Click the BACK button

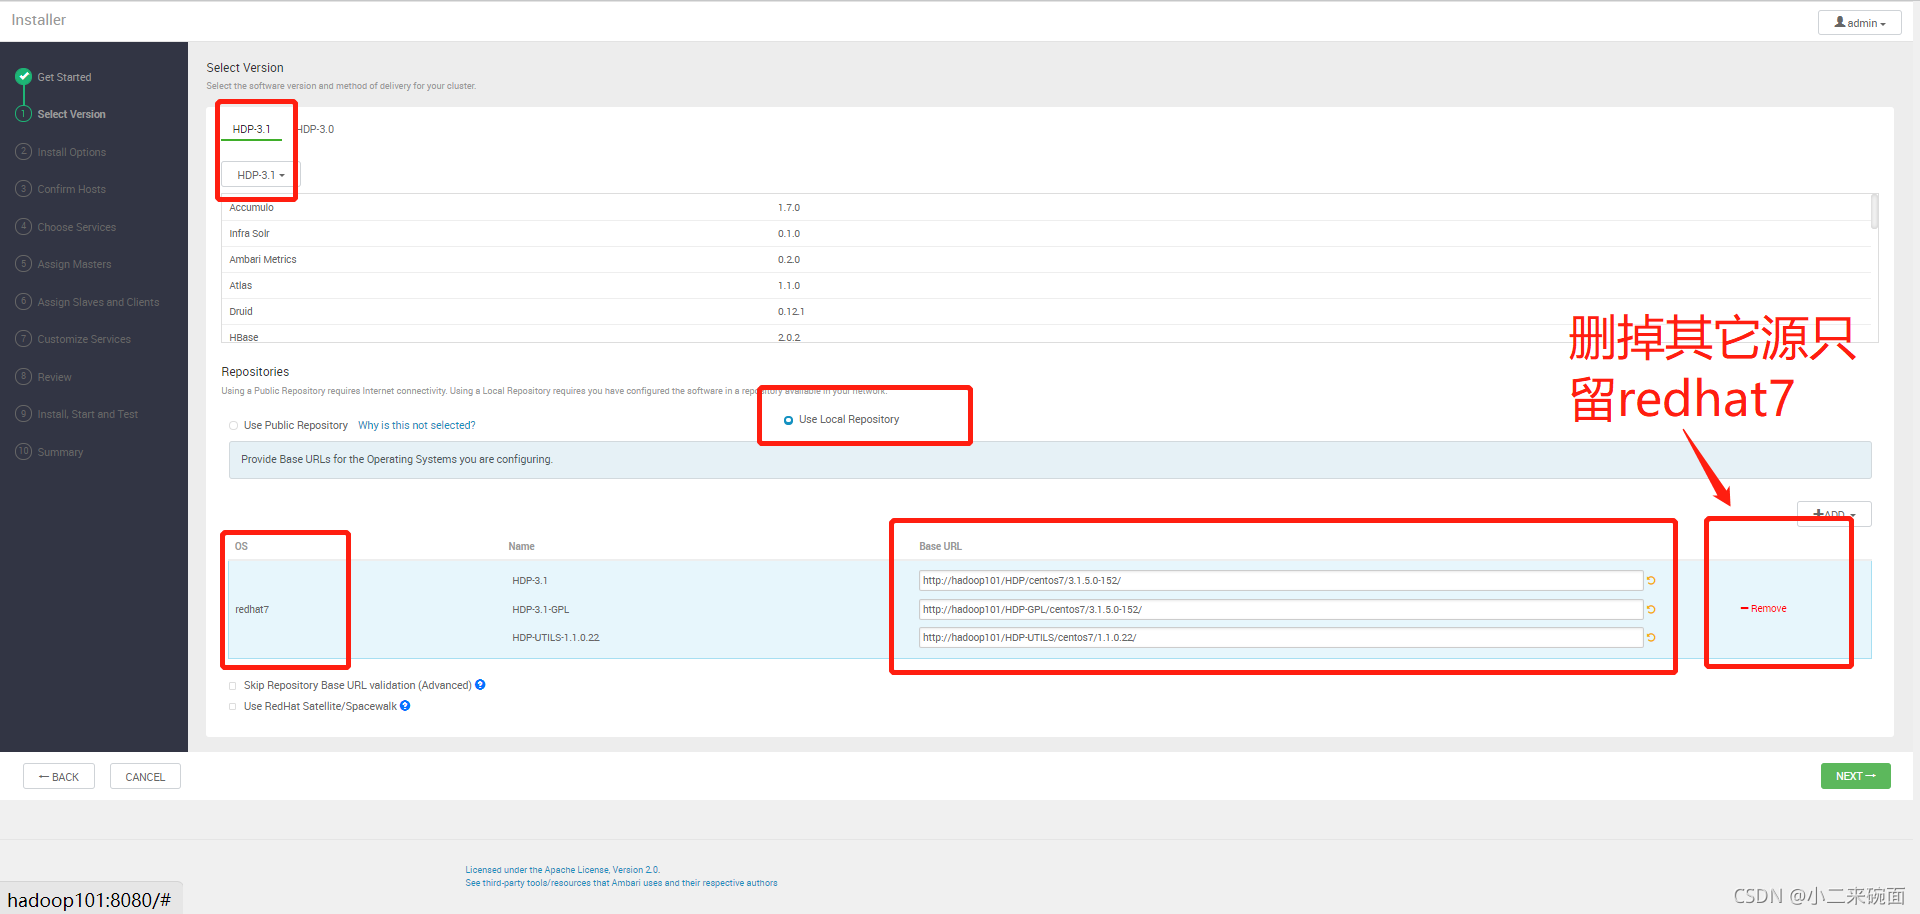click(59, 777)
